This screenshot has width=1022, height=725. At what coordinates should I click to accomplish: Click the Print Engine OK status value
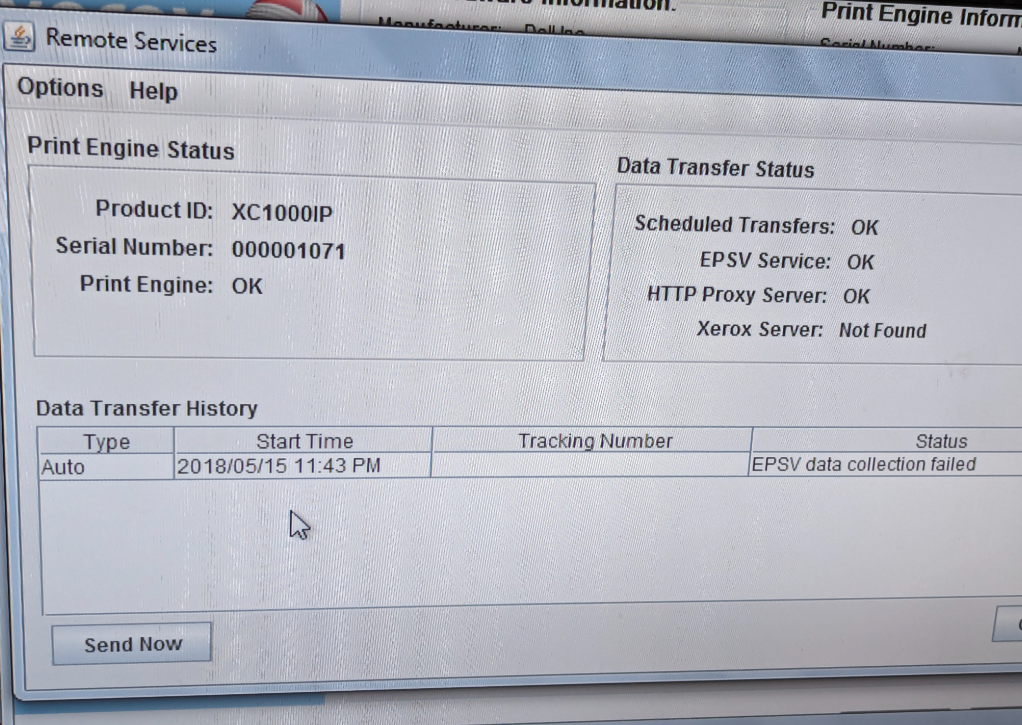click(x=247, y=286)
